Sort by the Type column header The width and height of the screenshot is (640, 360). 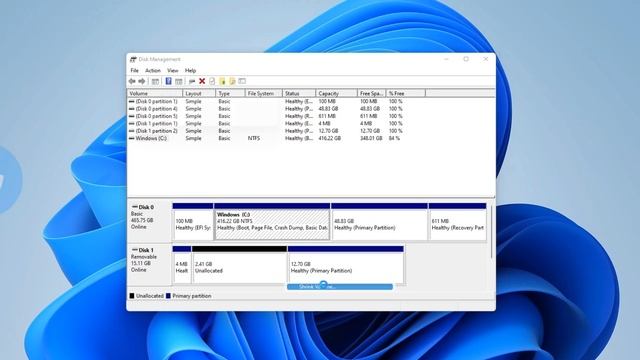[230, 93]
